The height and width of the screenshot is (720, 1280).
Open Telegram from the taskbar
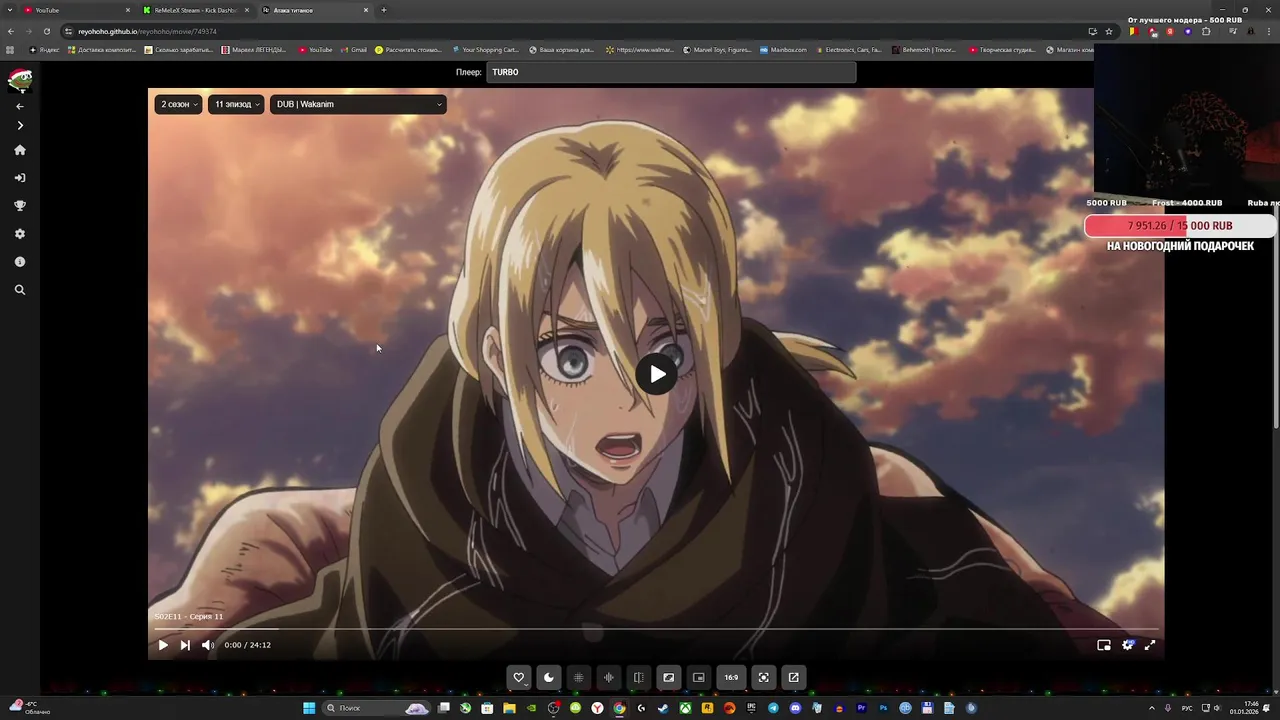pos(773,708)
